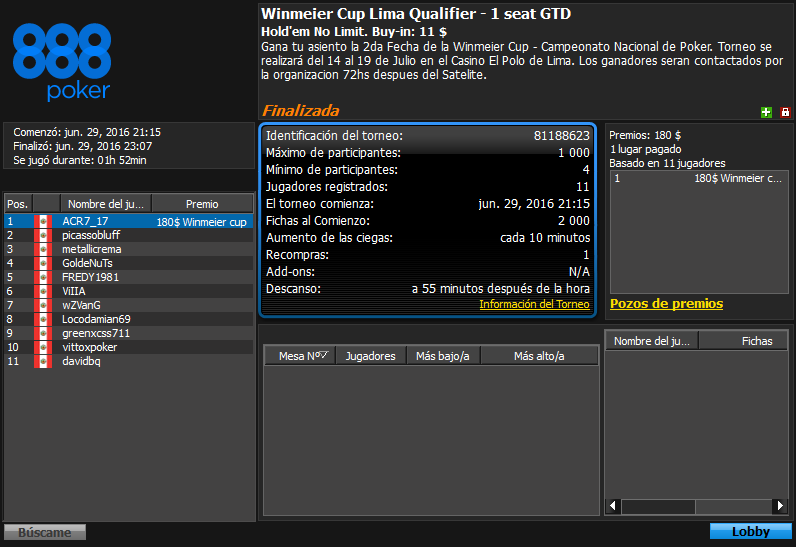Screen dimensions: 796x547
Task: Sort tables by Mesa Nº column
Action: tap(300, 356)
